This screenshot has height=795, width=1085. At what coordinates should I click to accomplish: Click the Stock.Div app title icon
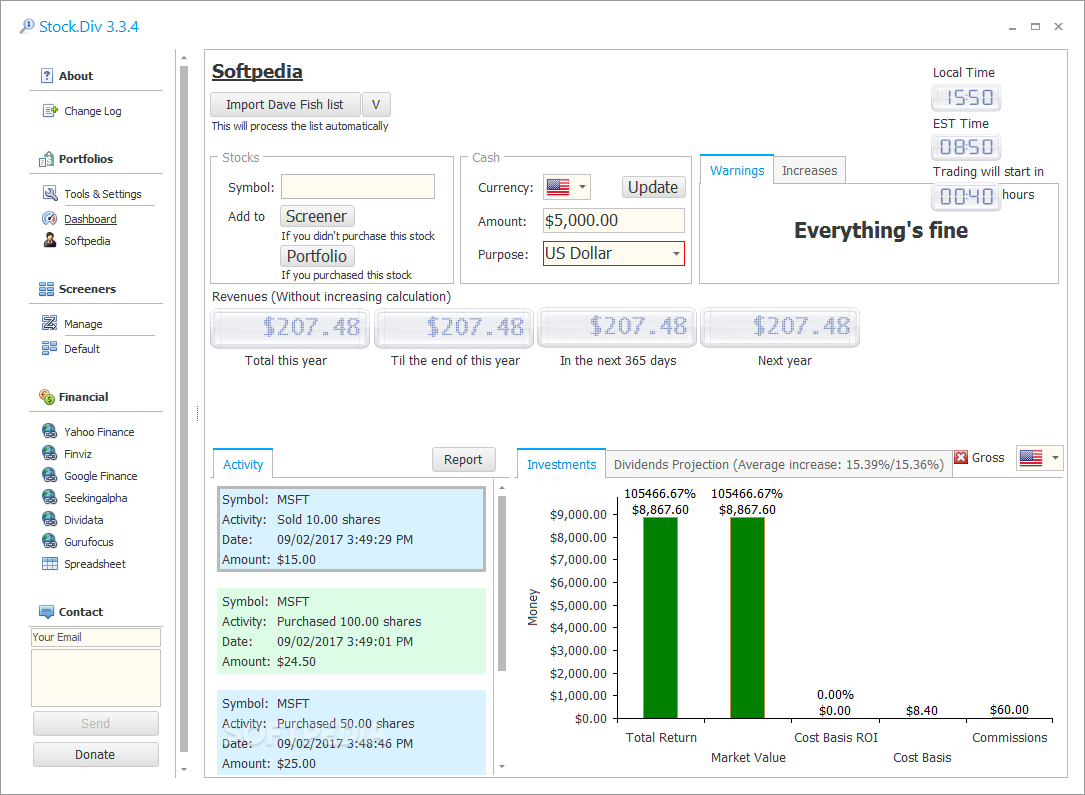pos(27,26)
